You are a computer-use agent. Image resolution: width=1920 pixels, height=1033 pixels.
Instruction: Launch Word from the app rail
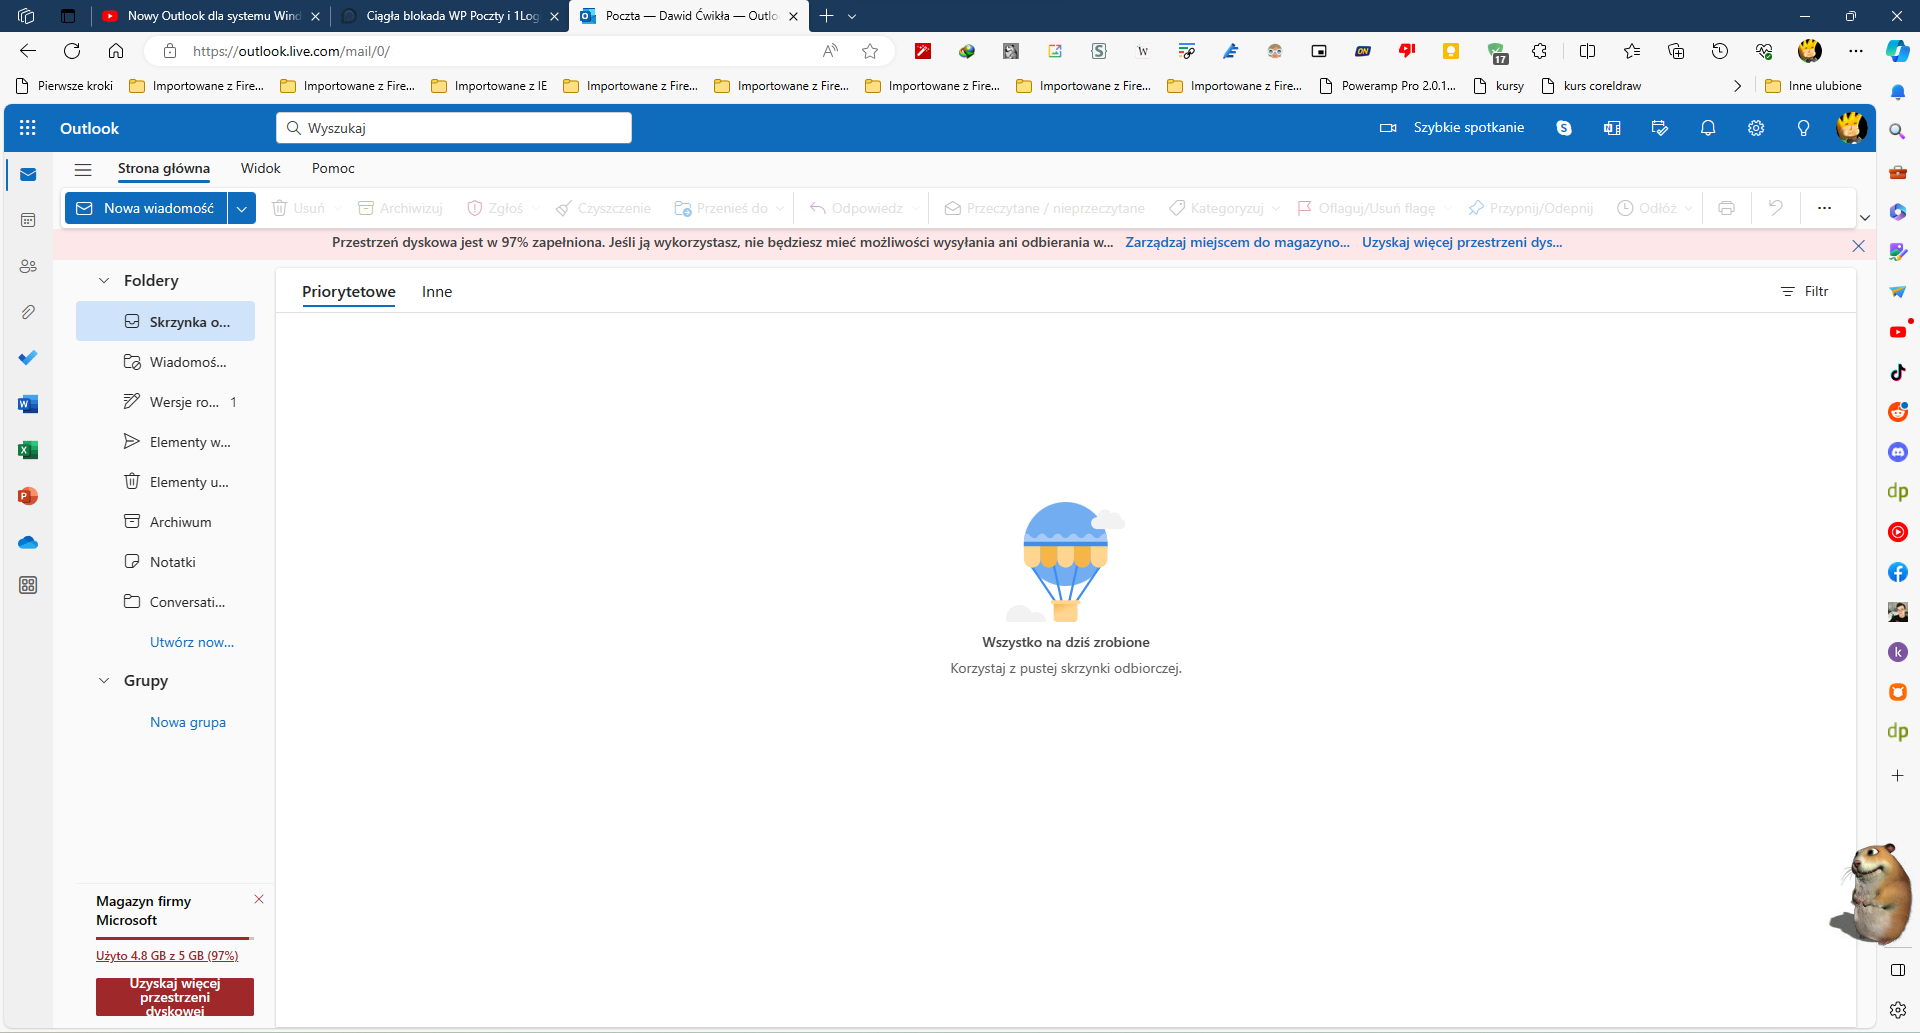pyautogui.click(x=28, y=404)
